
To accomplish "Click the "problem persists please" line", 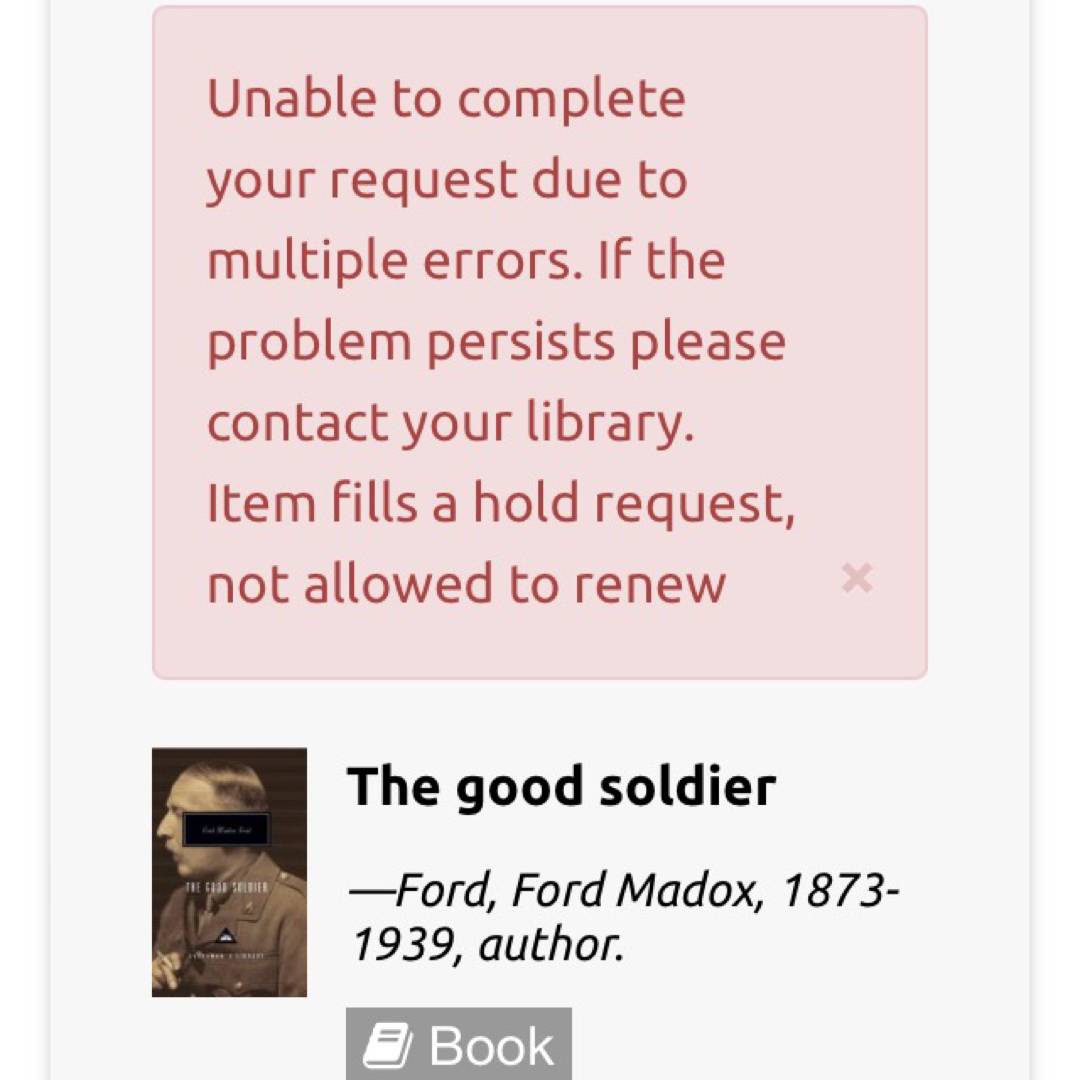I will [496, 342].
